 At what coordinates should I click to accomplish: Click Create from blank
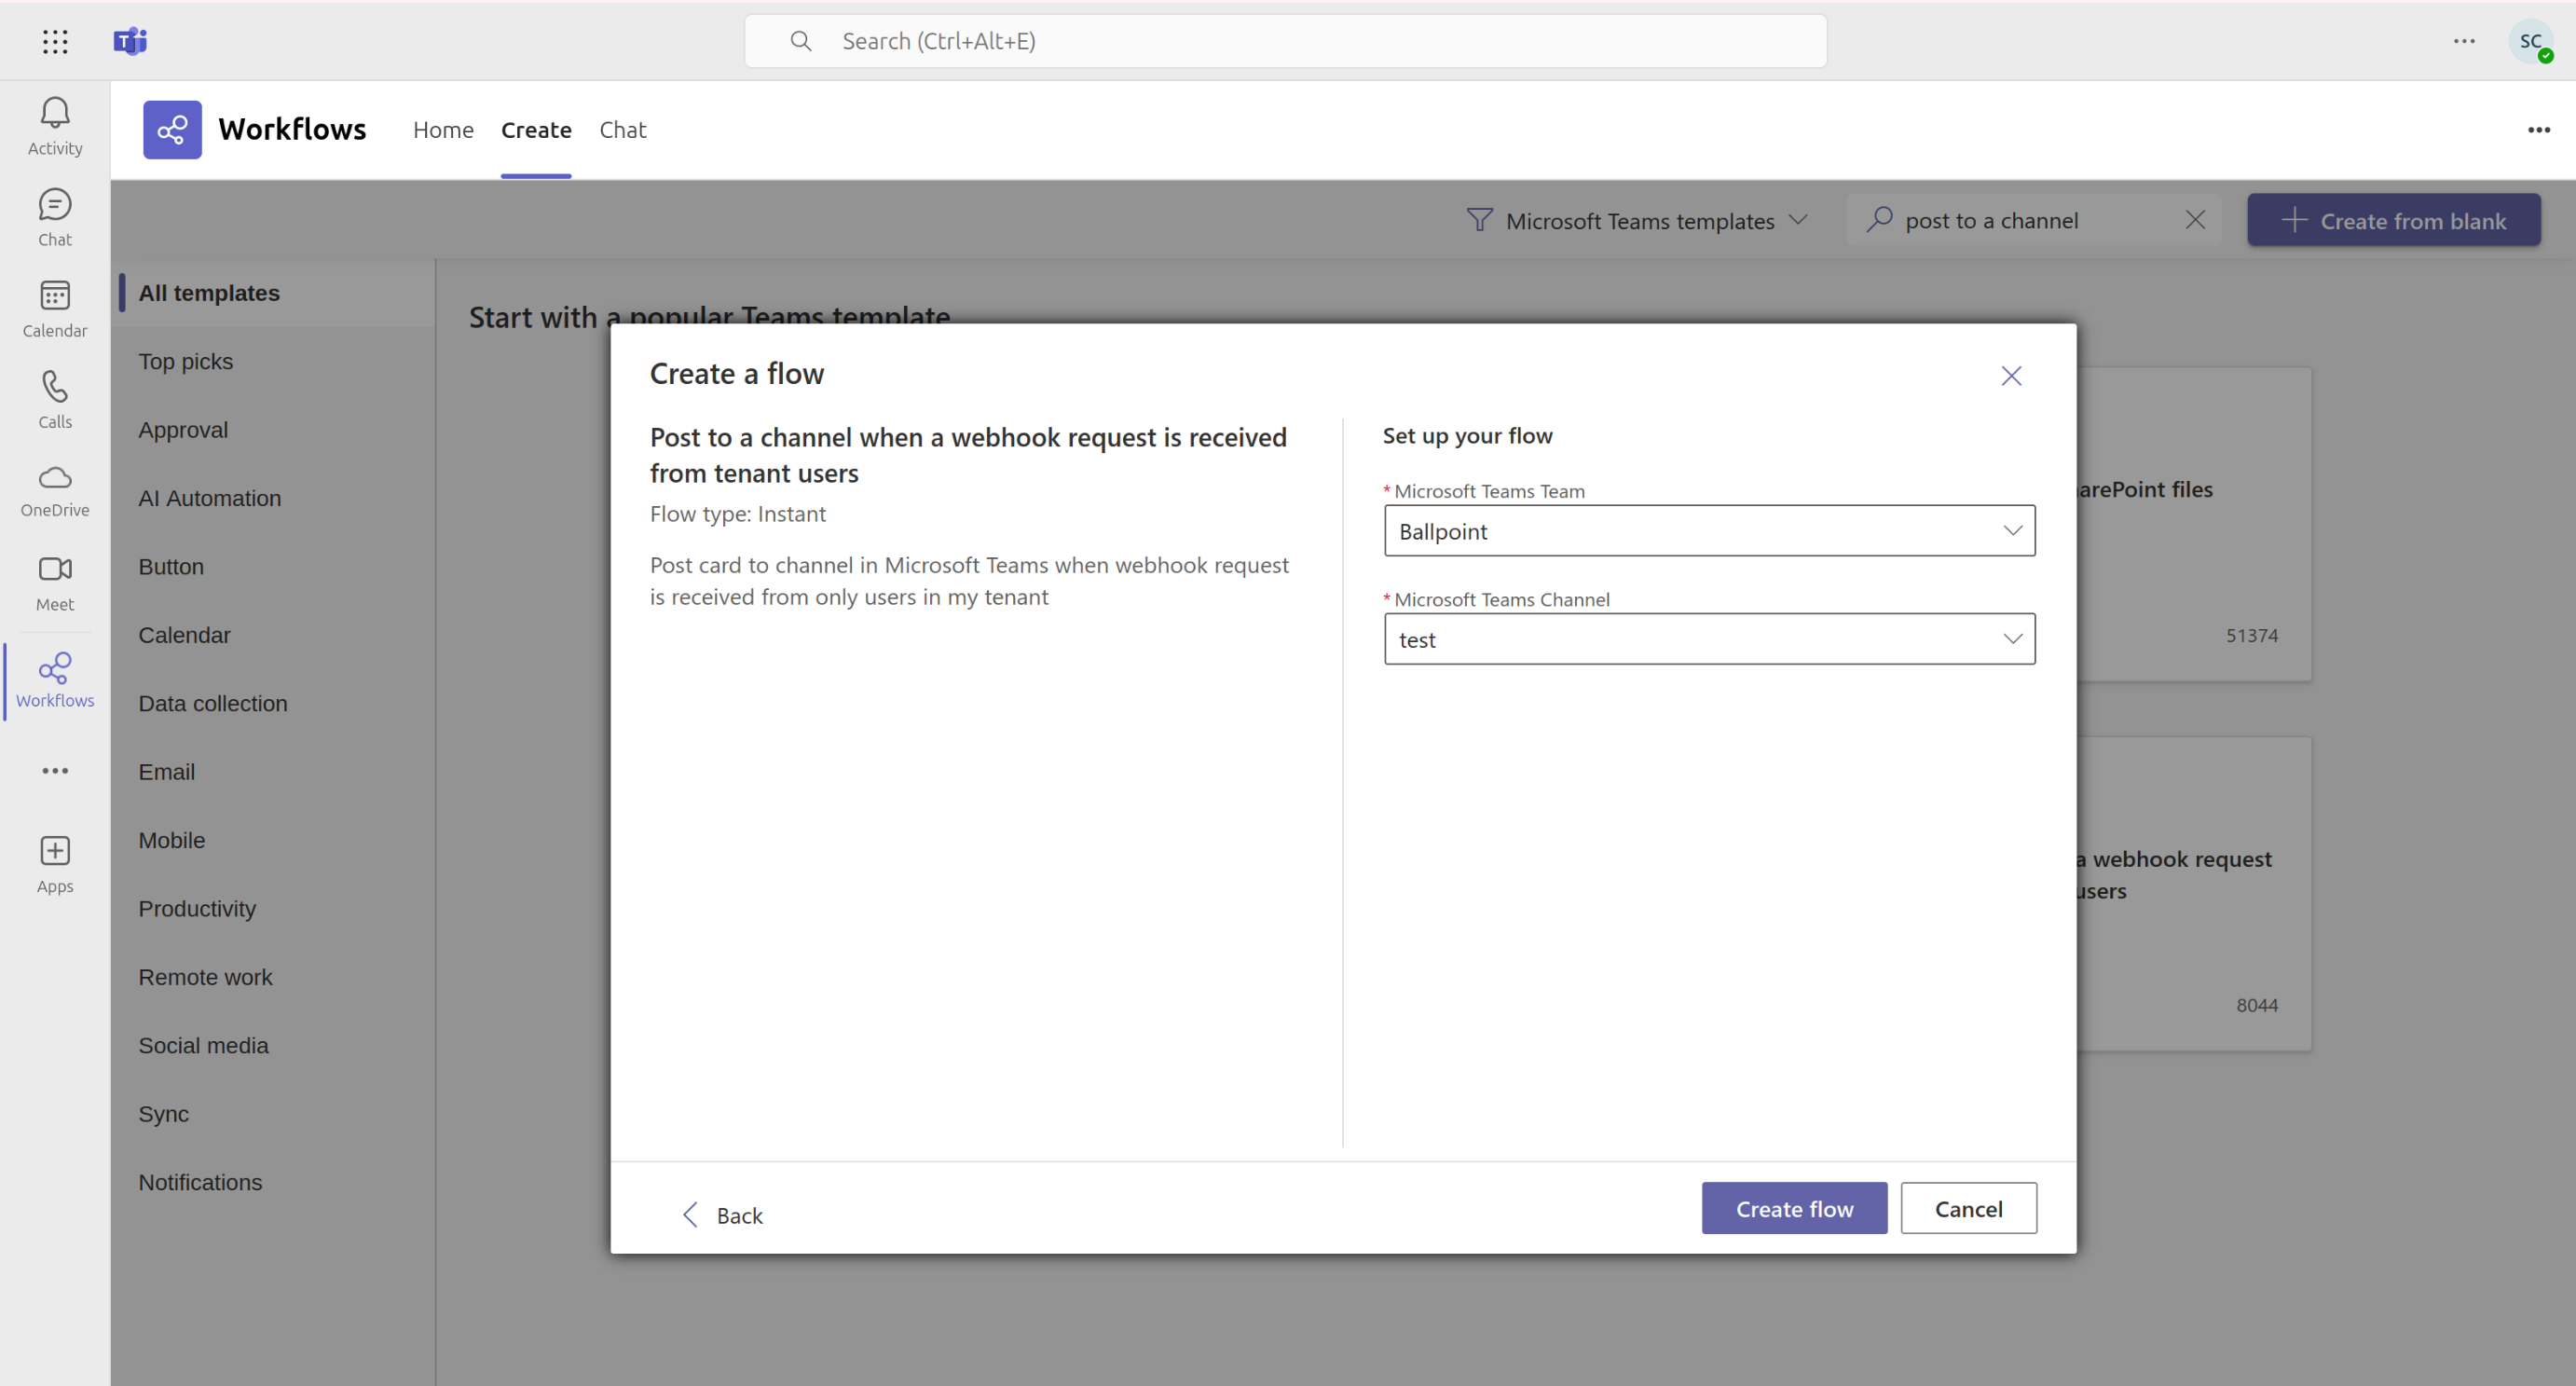click(2394, 220)
